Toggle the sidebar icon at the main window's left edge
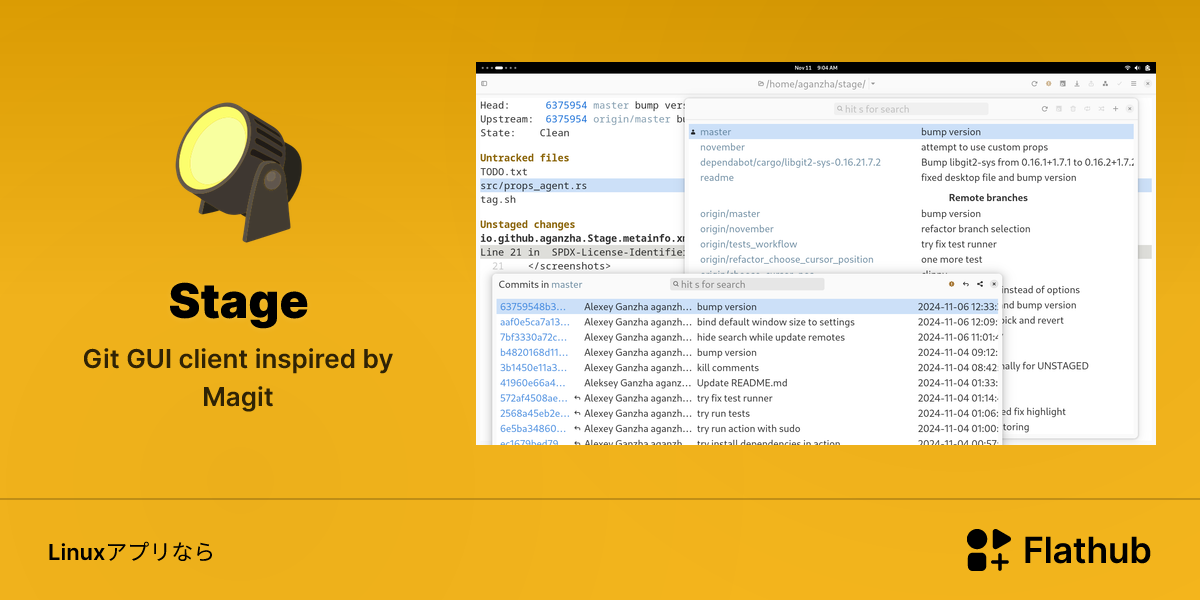This screenshot has height=600, width=1200. point(485,84)
